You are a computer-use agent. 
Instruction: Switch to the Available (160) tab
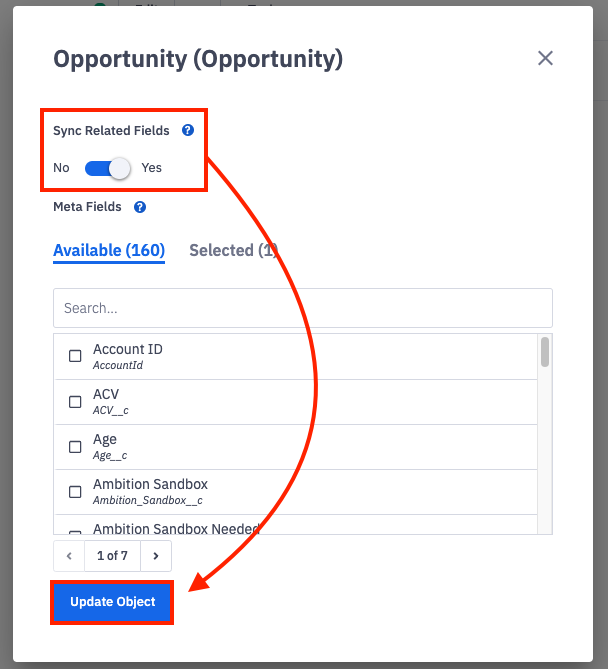(x=109, y=251)
